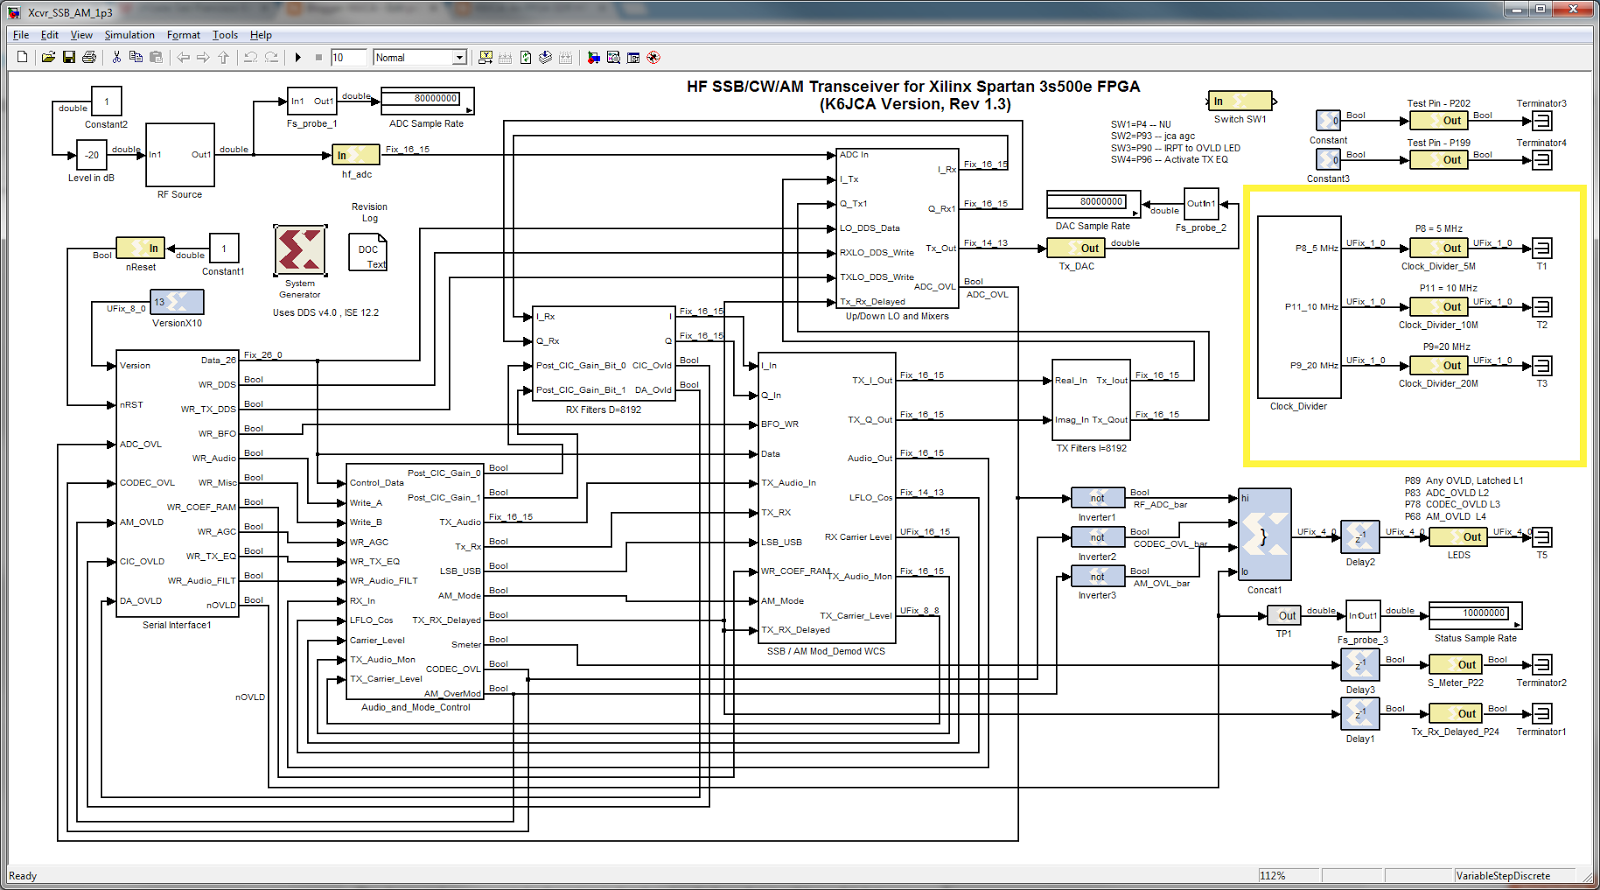Click the Revision Log DOC Text block

click(x=368, y=251)
